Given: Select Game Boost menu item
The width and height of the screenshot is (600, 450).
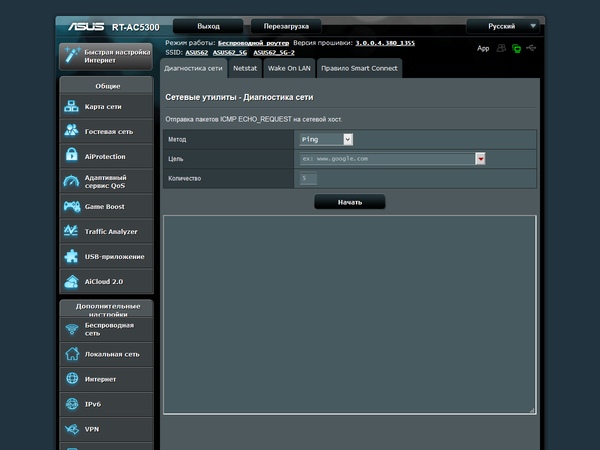Looking at the screenshot, I should point(106,206).
